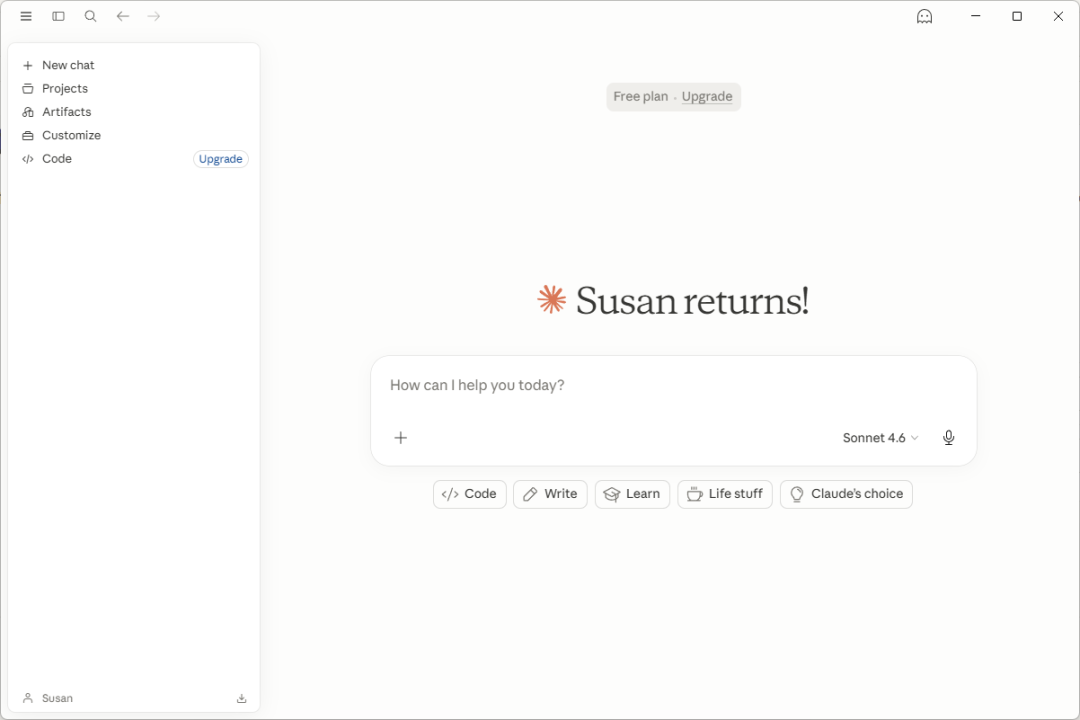Select the Code suggestion chip
Viewport: 1080px width, 720px height.
470,494
